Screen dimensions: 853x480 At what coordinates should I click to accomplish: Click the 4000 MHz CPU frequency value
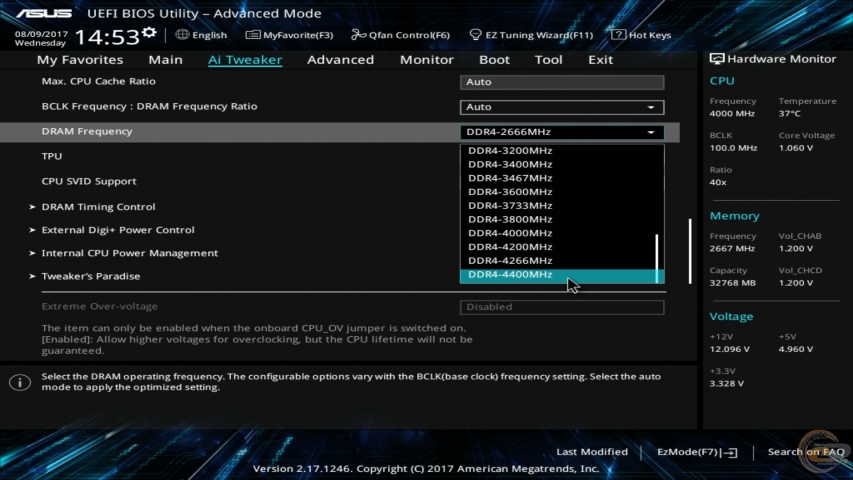click(732, 114)
